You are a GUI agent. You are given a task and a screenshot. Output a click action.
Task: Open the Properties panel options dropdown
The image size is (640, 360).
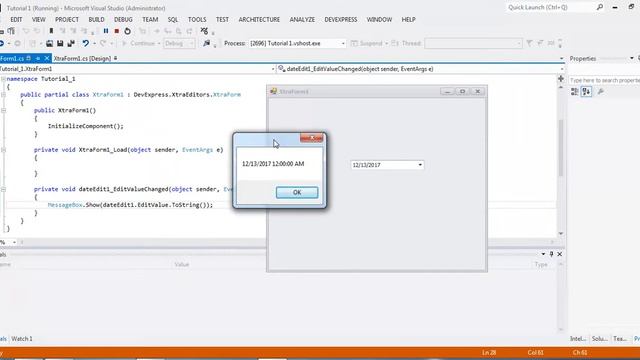pyautogui.click(x=631, y=58)
